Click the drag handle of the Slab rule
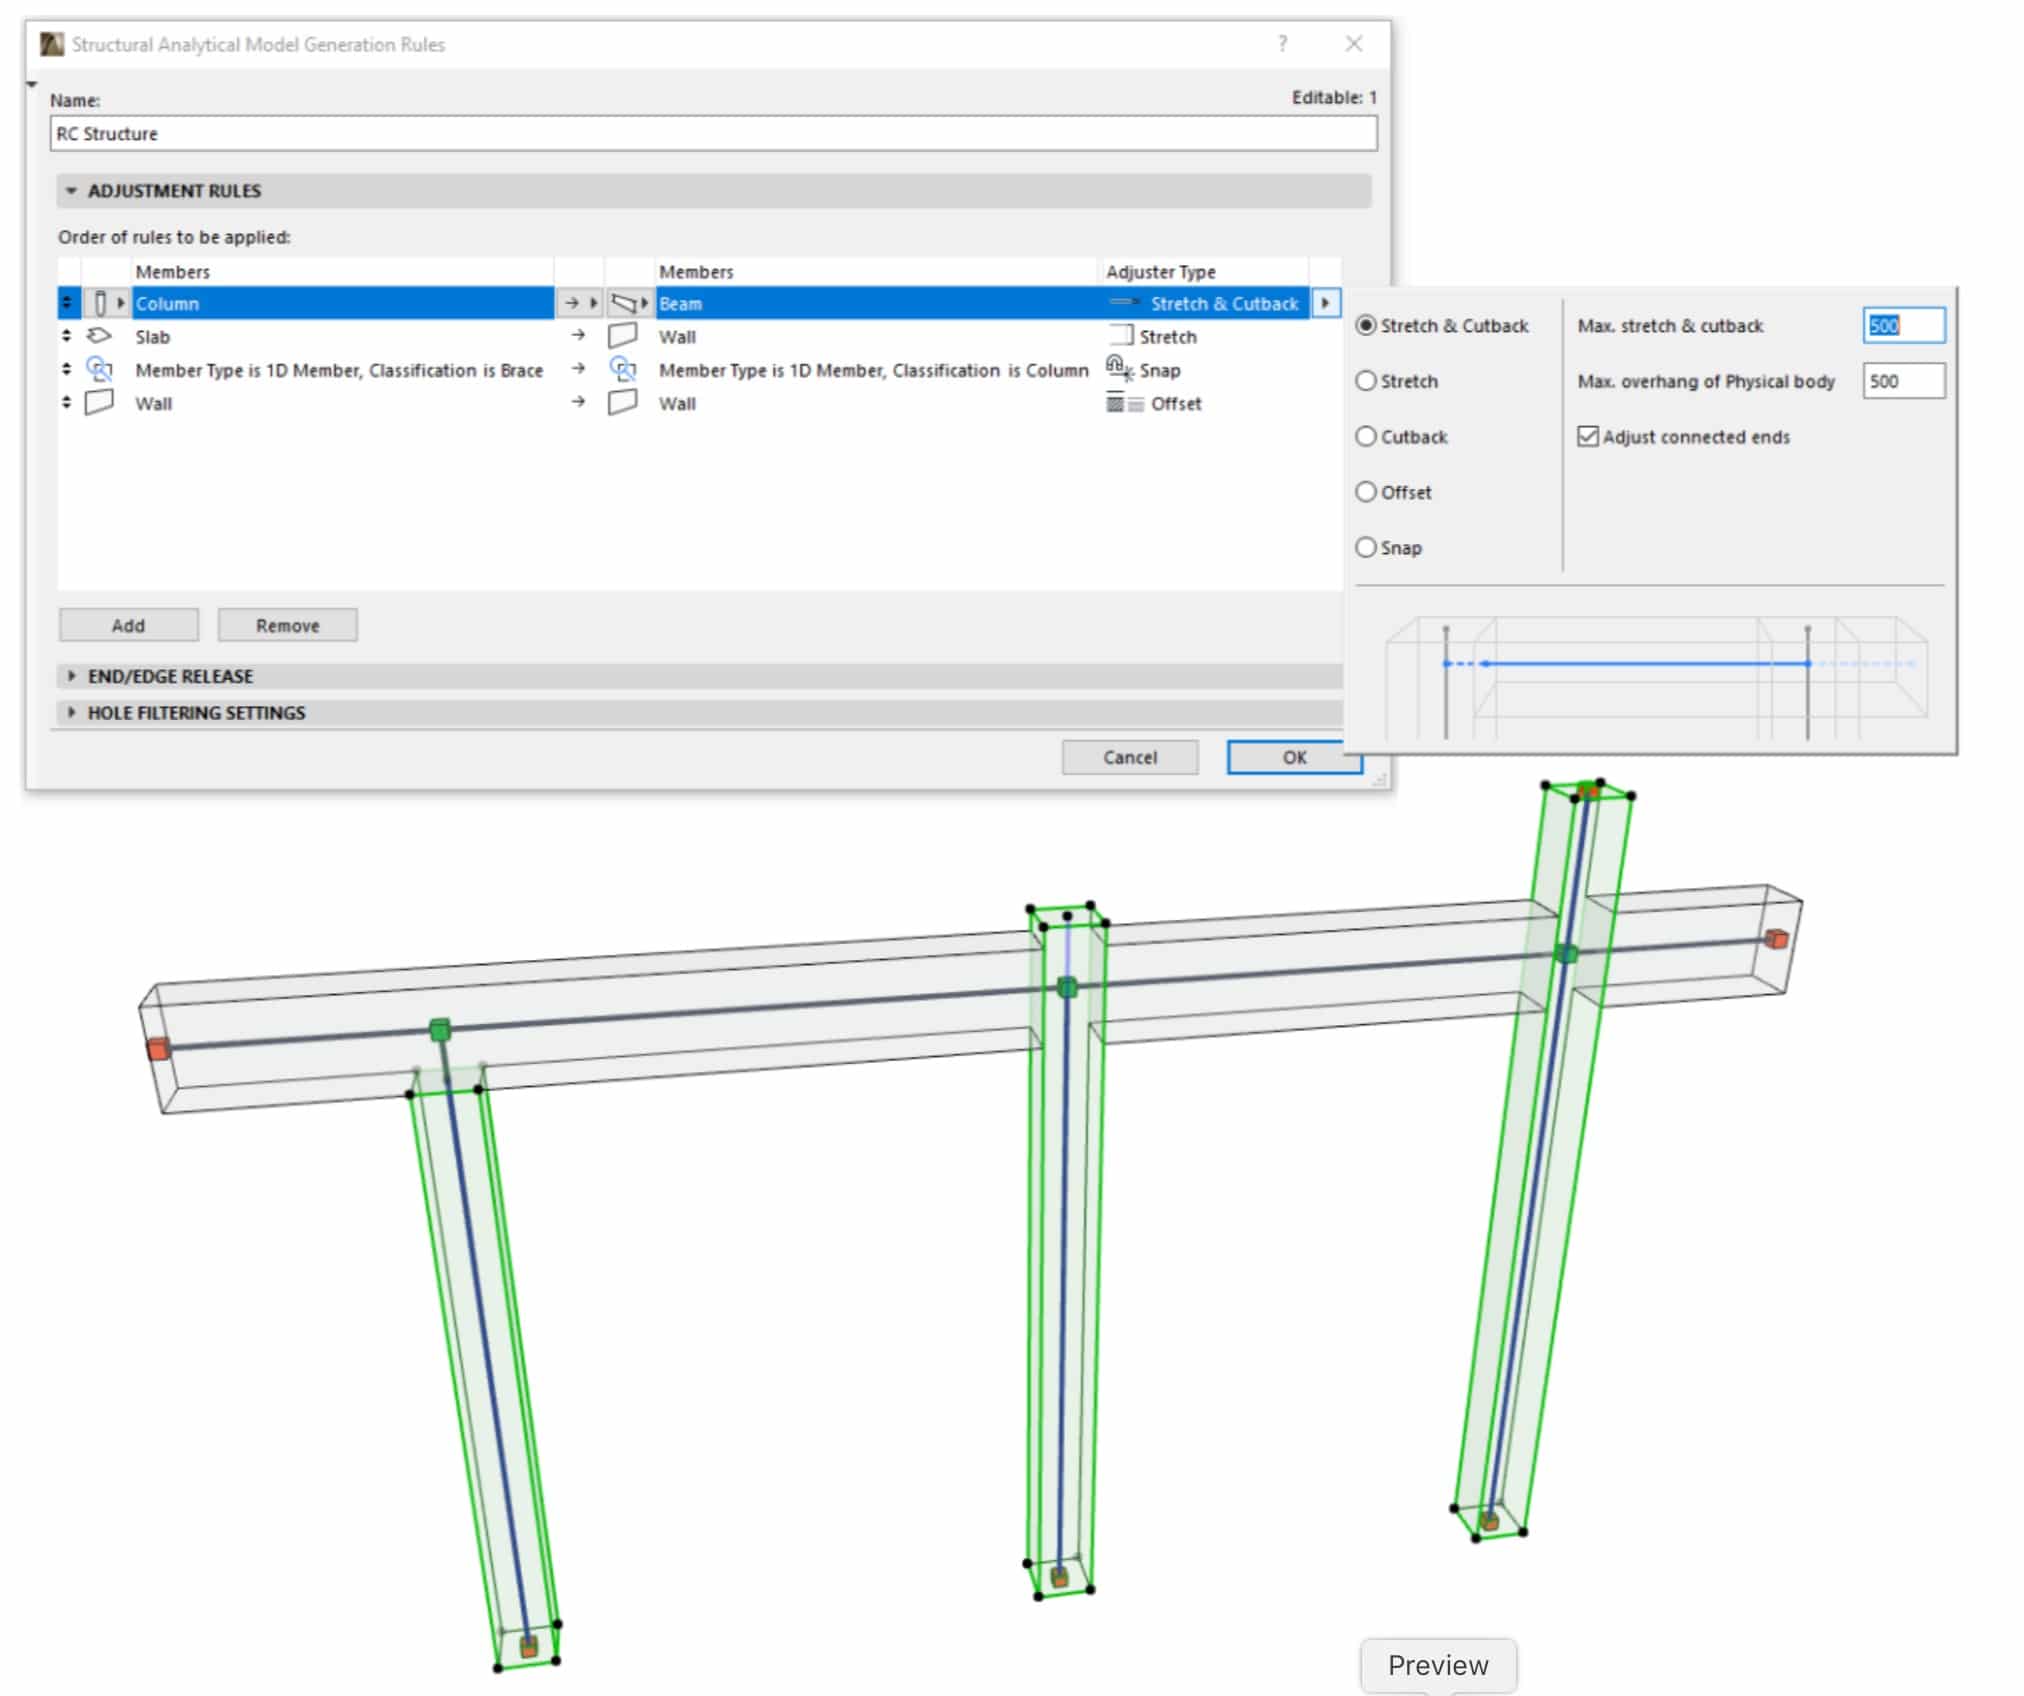Image resolution: width=2024 pixels, height=1696 pixels. click(x=67, y=336)
